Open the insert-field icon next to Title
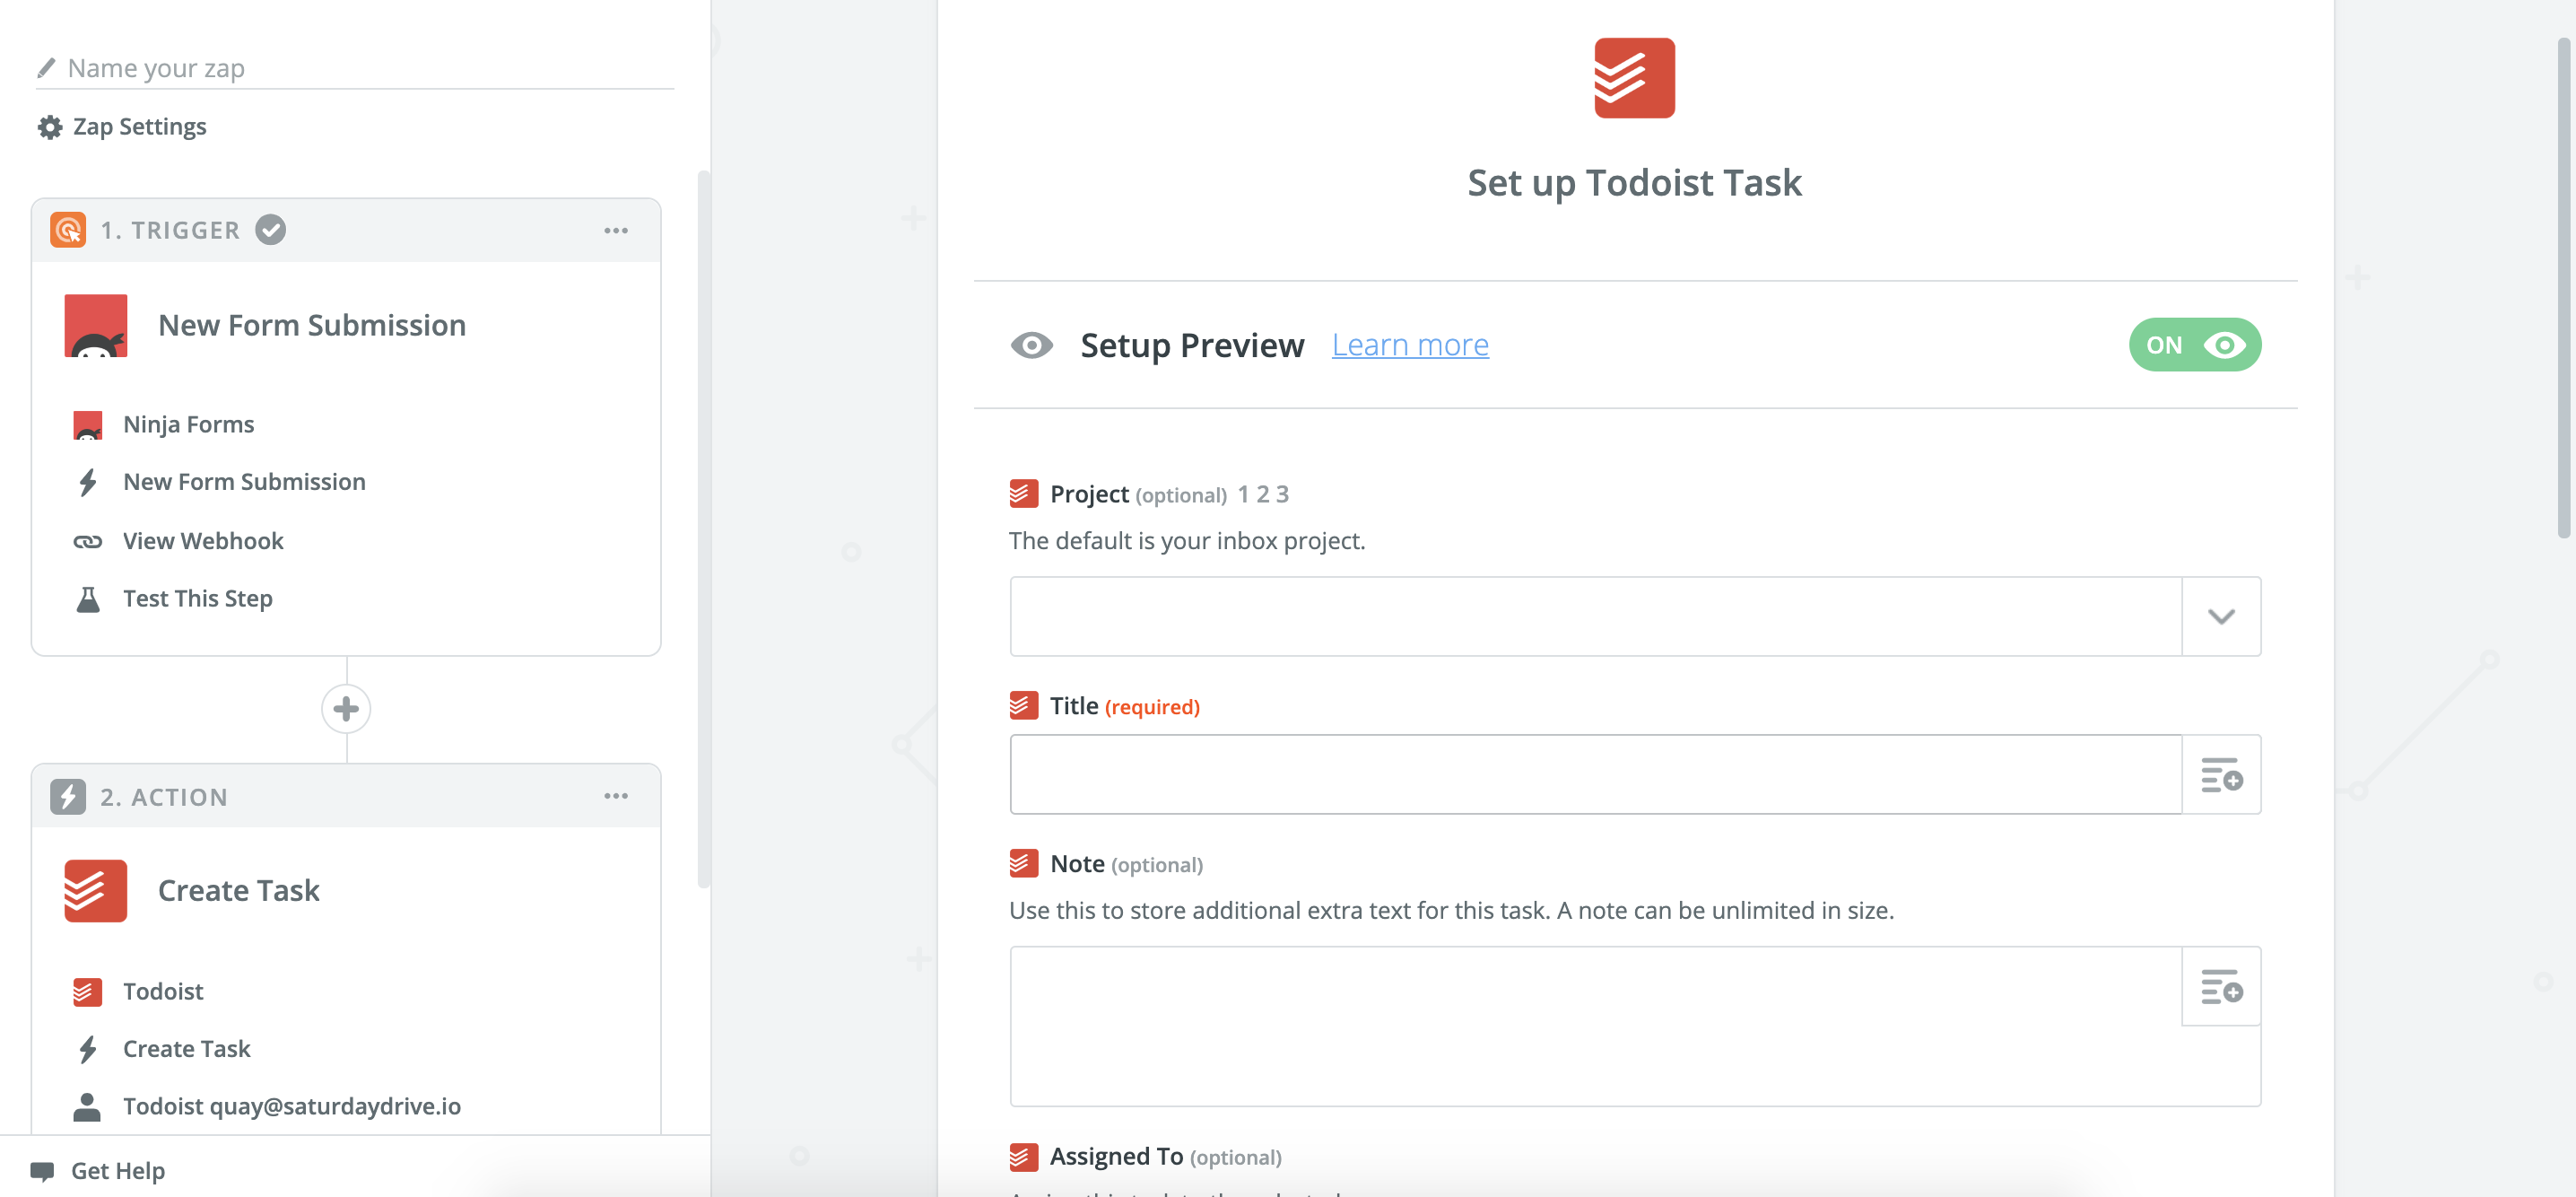2576x1197 pixels. tap(2221, 774)
